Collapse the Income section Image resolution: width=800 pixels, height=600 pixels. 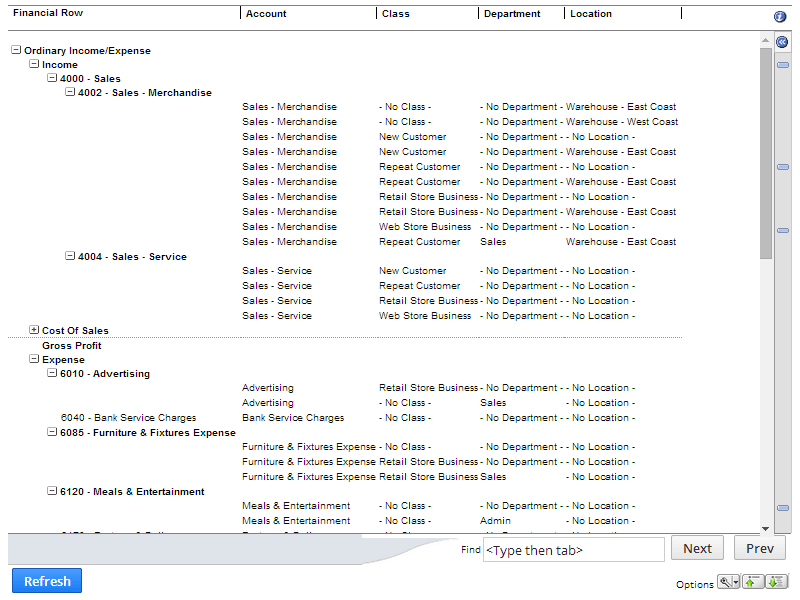[x=34, y=64]
